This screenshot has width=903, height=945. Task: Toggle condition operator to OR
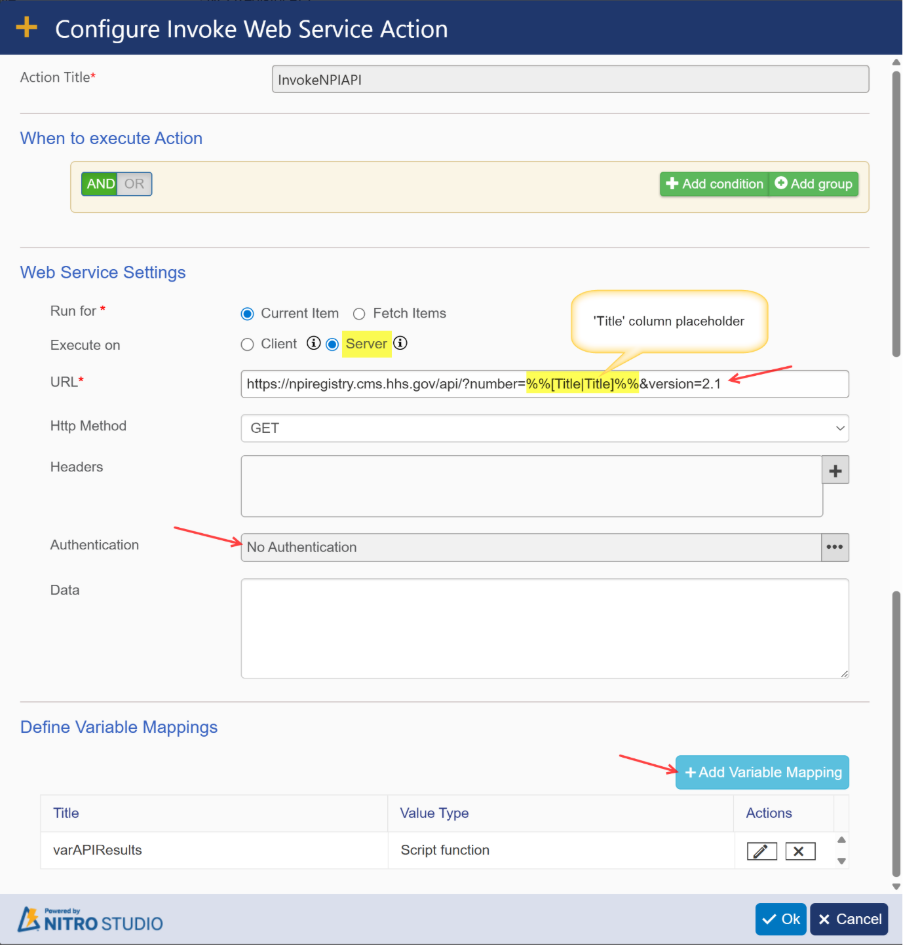[134, 184]
